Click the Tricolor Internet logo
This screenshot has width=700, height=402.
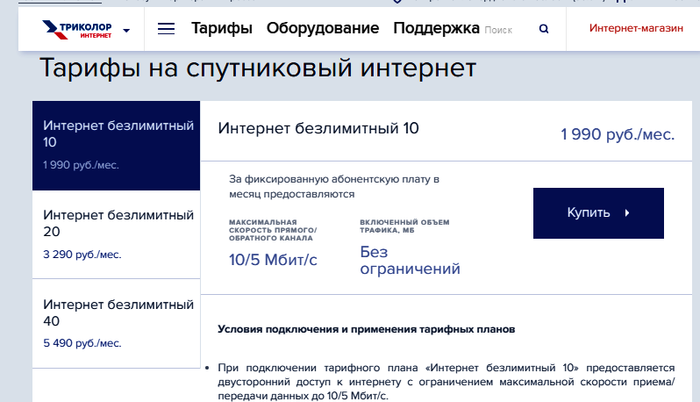(76, 29)
